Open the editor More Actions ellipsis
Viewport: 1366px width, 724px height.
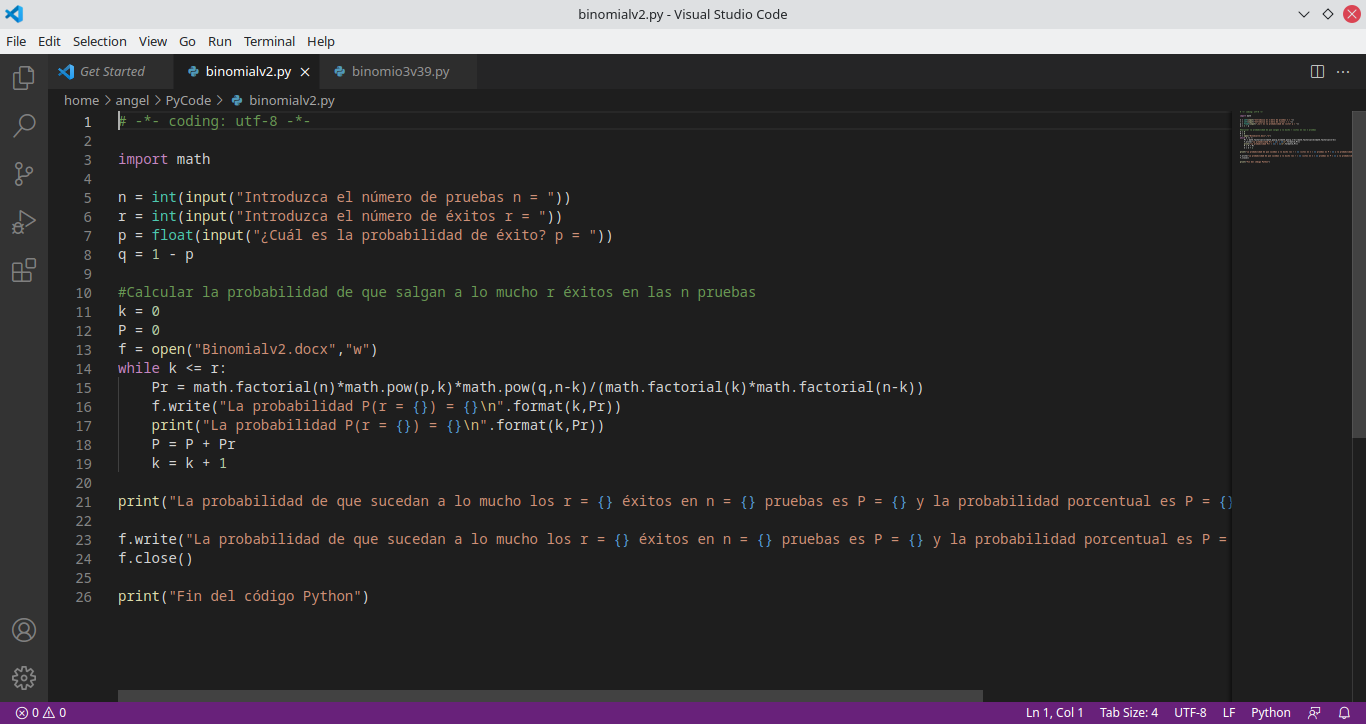tap(1345, 72)
